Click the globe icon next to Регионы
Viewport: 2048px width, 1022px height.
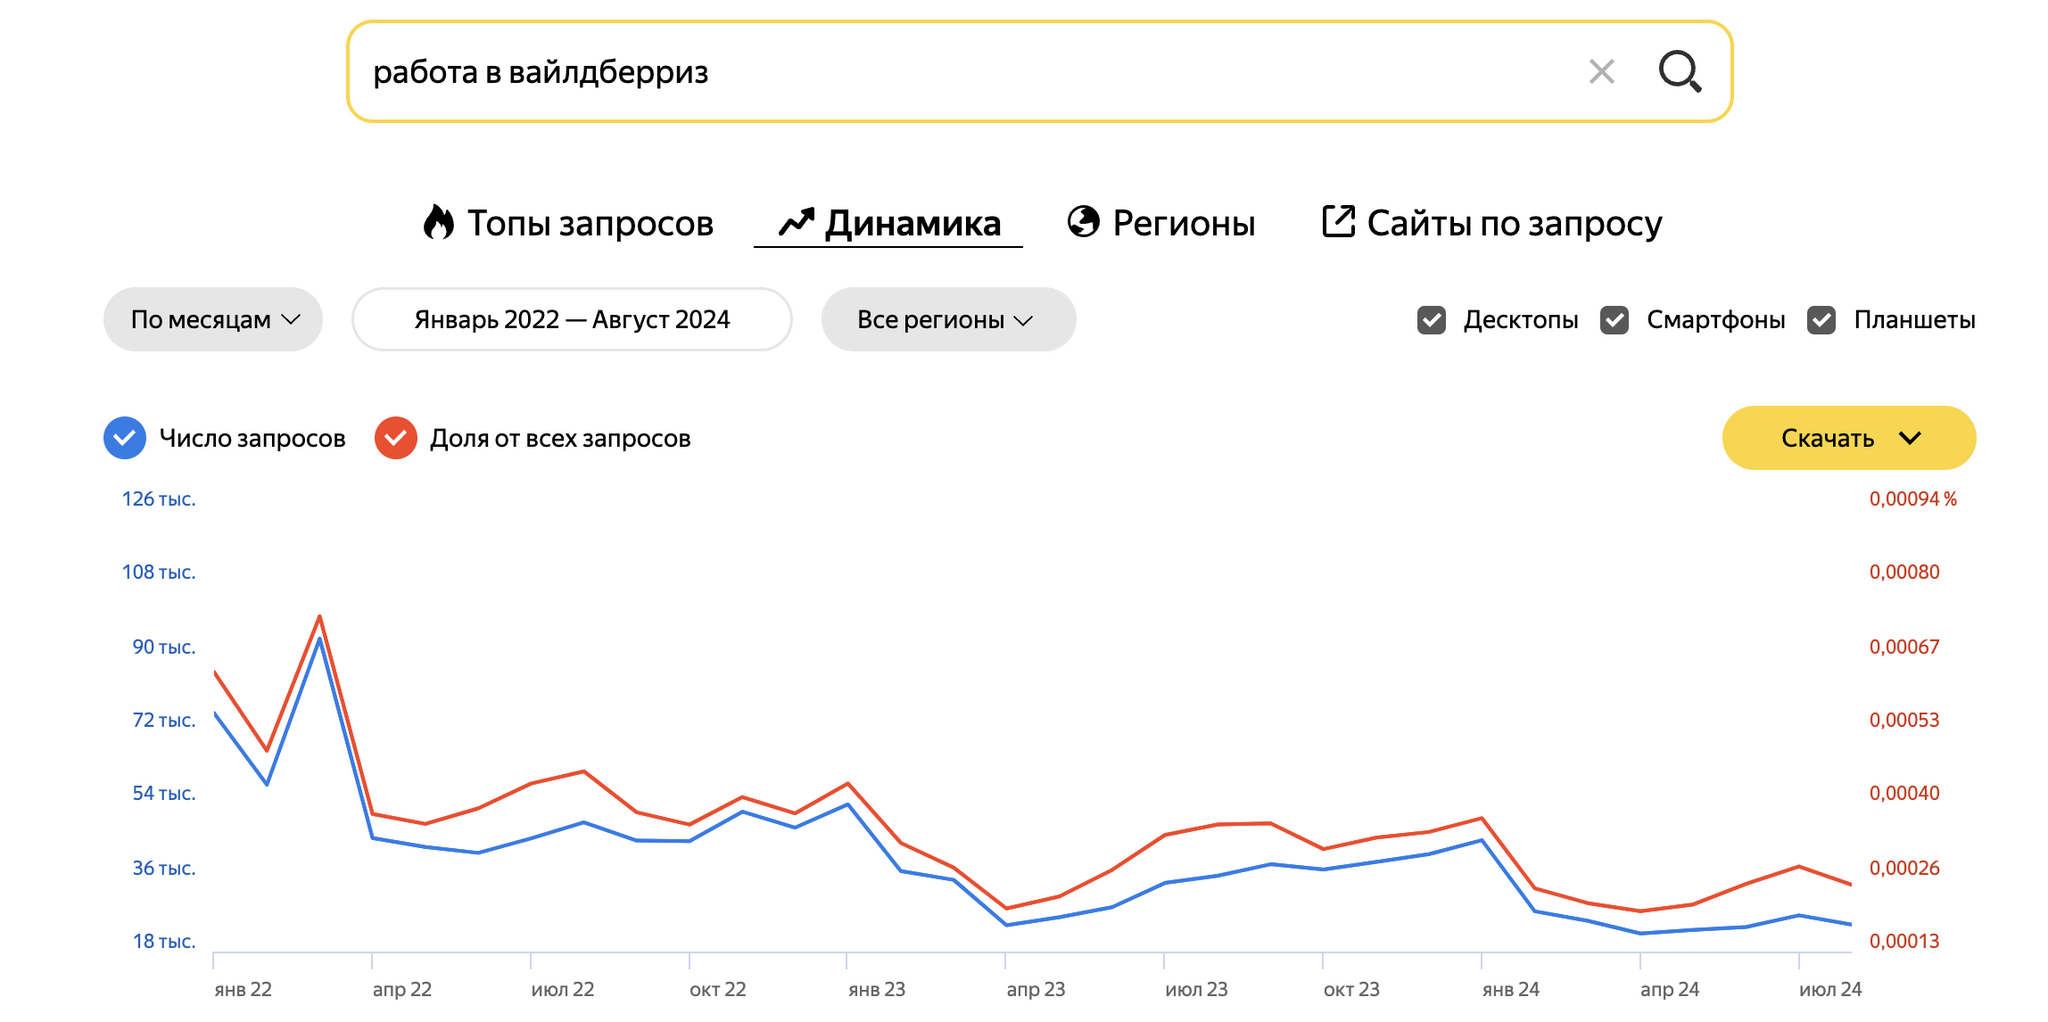click(x=1083, y=222)
